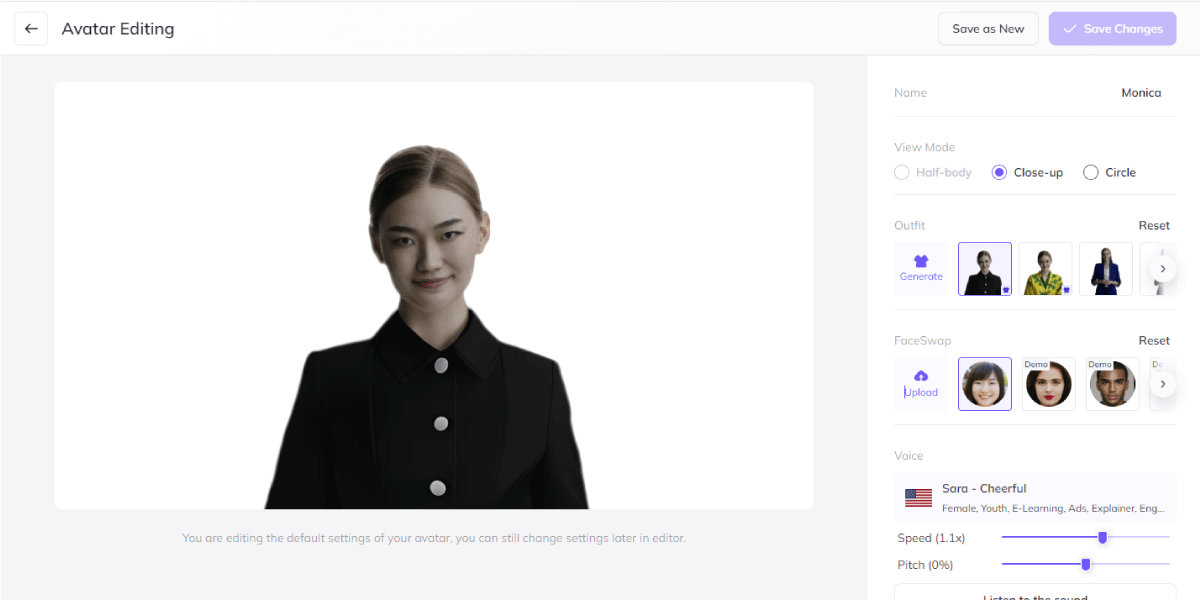
Task: Adjust the Pitch slider handle
Action: pyautogui.click(x=1085, y=565)
